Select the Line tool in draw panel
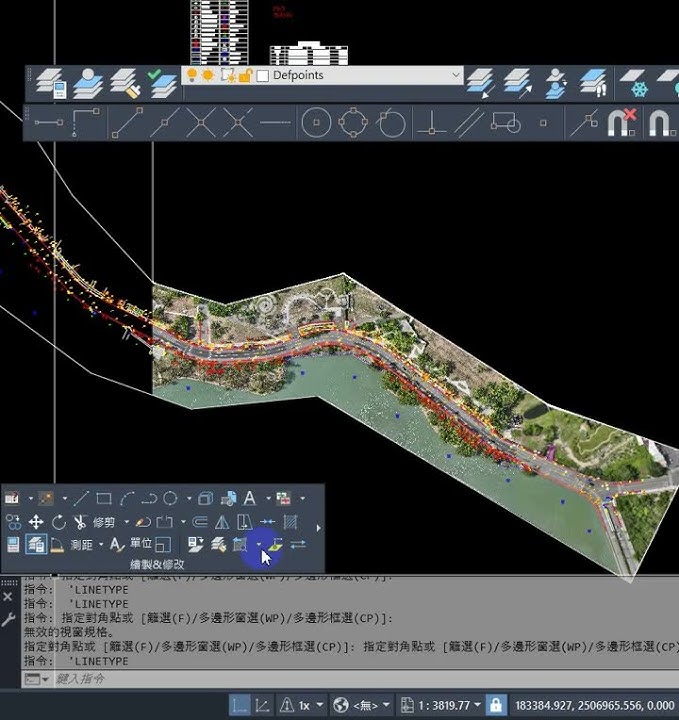This screenshot has height=720, width=679. point(81,498)
